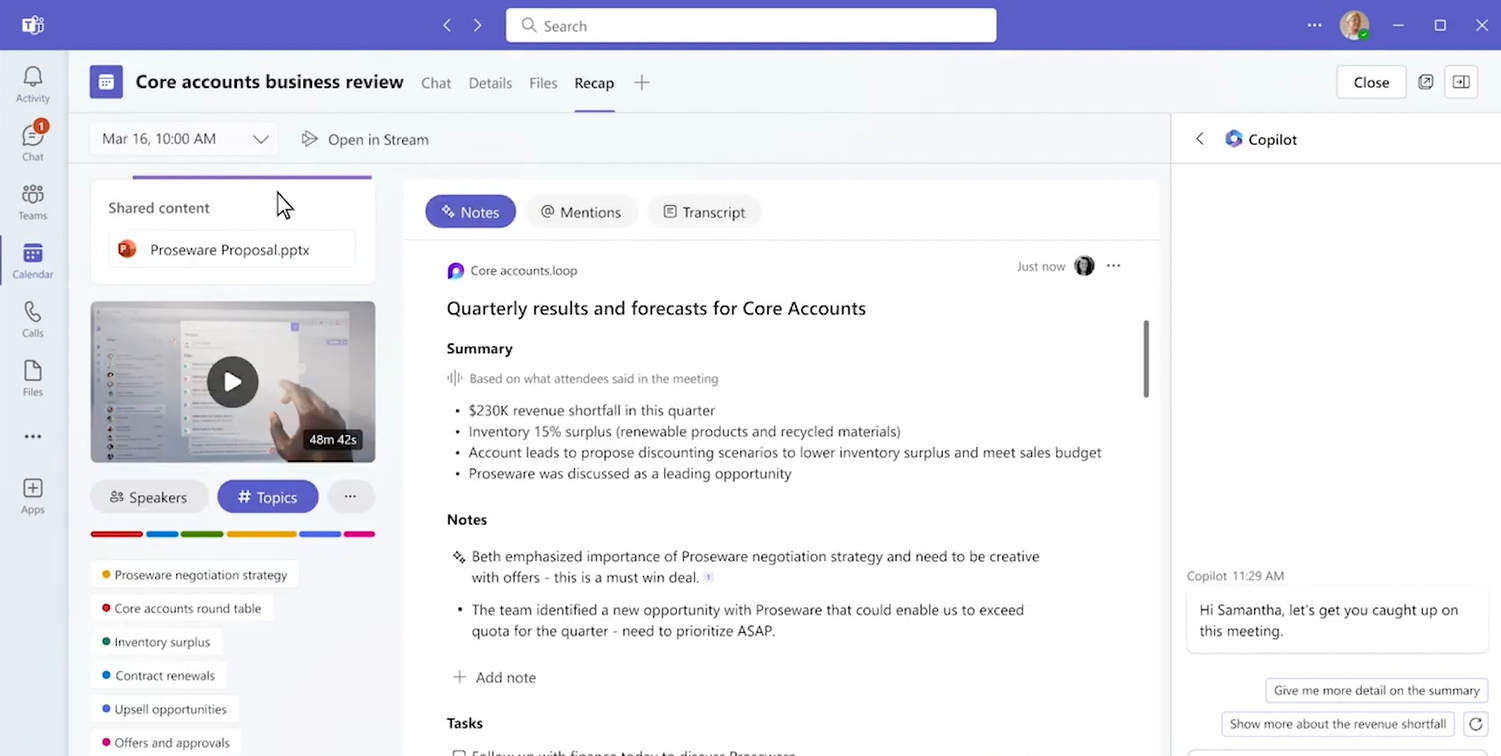Go to Teams in the sidebar
This screenshot has height=756, width=1501.
tap(32, 201)
